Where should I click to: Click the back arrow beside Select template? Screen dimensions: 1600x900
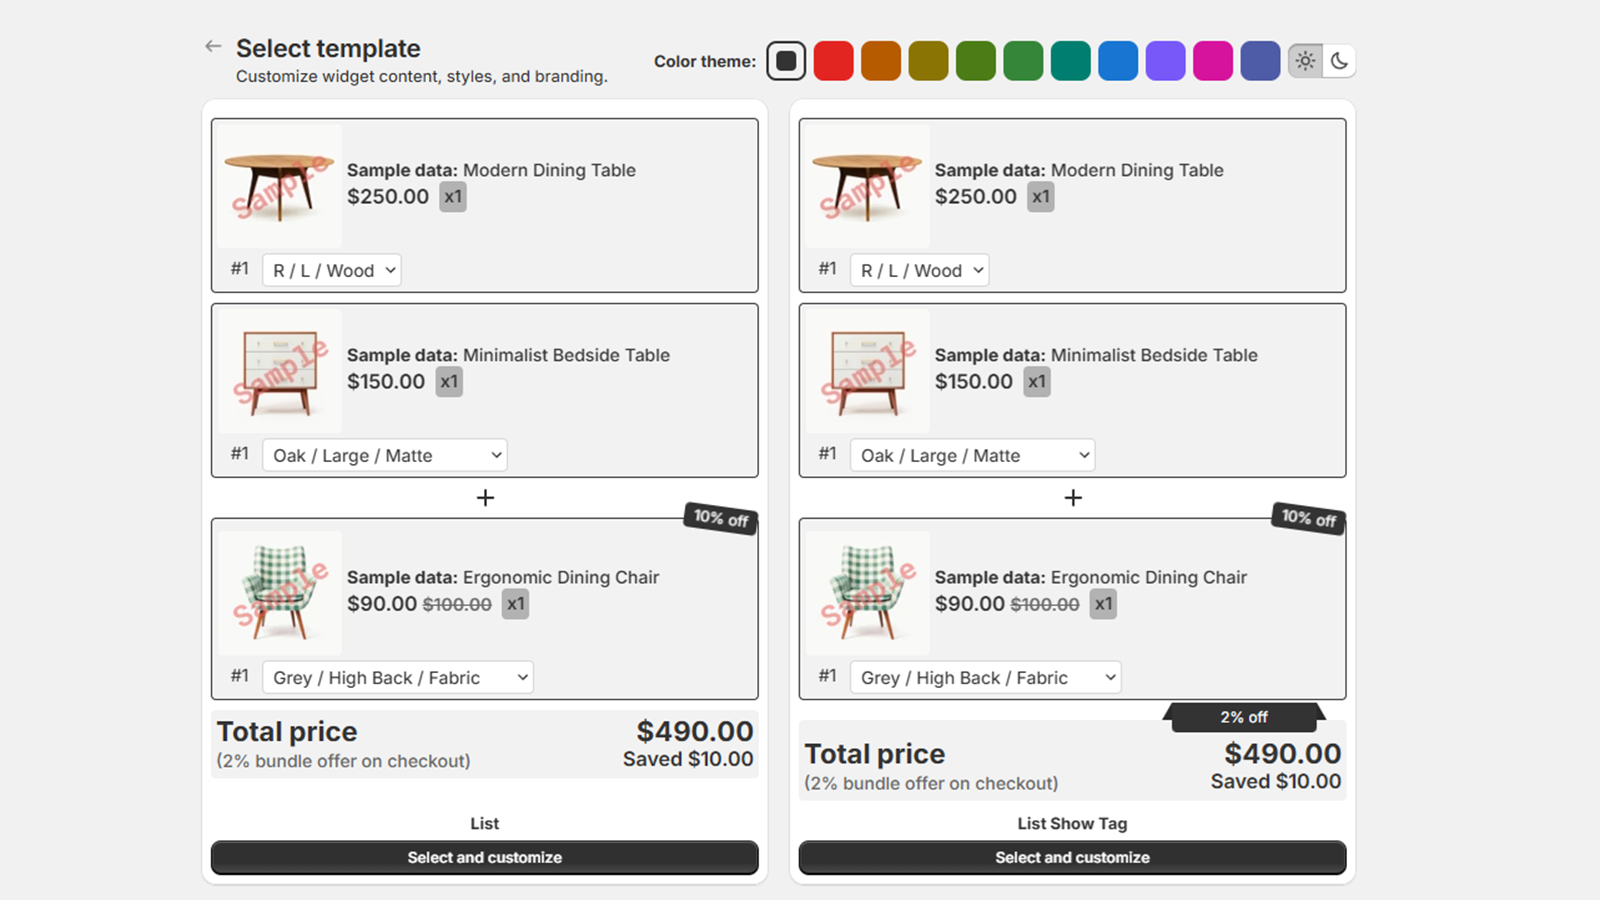point(213,46)
